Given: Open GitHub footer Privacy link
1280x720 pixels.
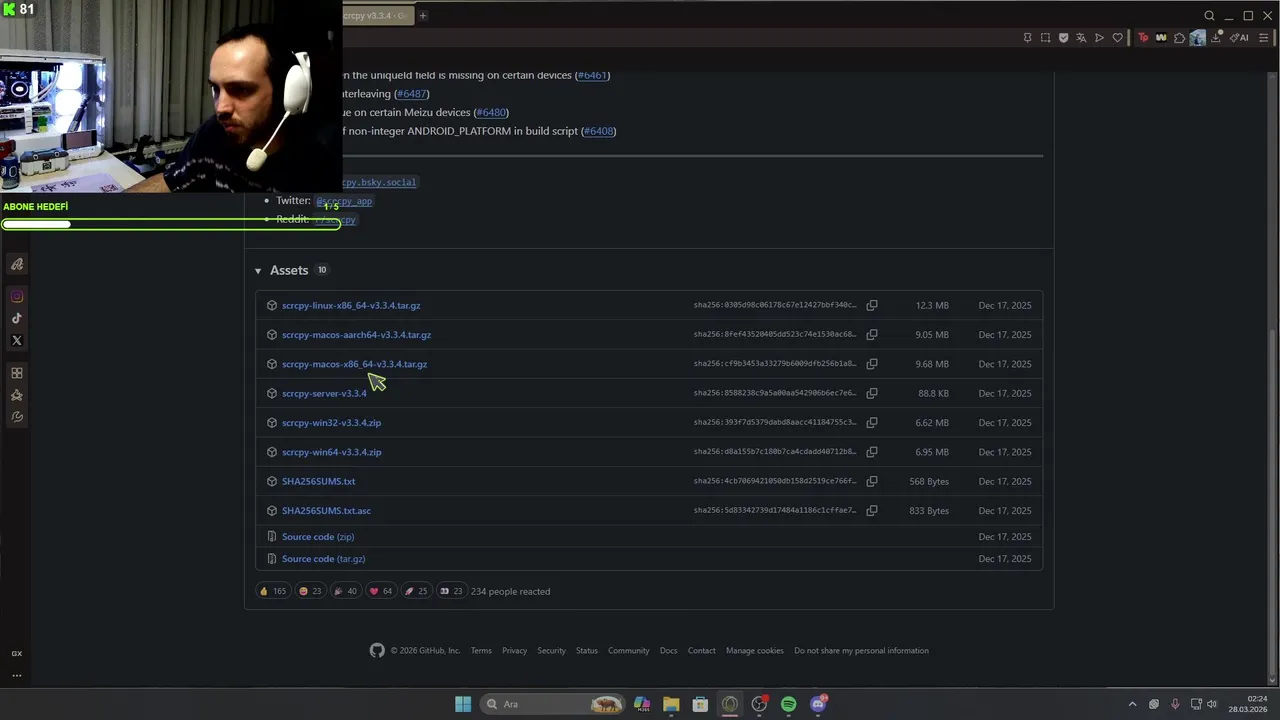Looking at the screenshot, I should (x=514, y=650).
